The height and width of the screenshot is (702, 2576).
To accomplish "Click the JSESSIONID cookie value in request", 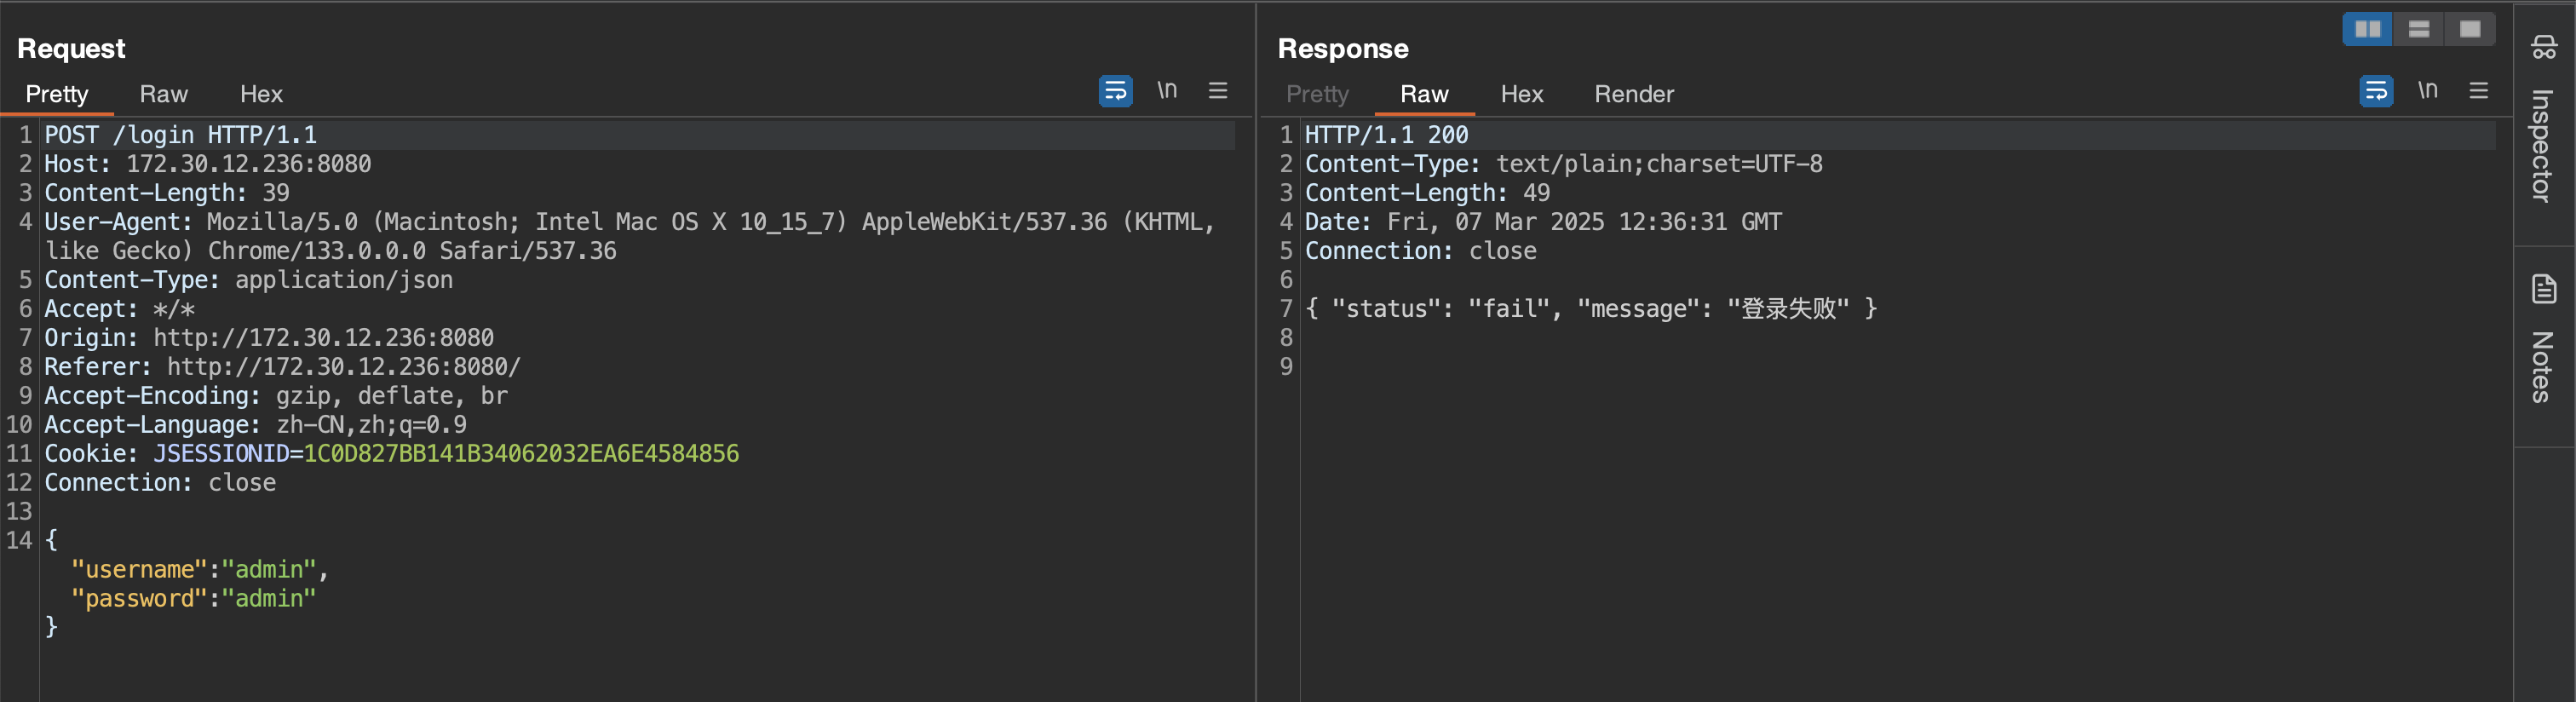I will (521, 454).
